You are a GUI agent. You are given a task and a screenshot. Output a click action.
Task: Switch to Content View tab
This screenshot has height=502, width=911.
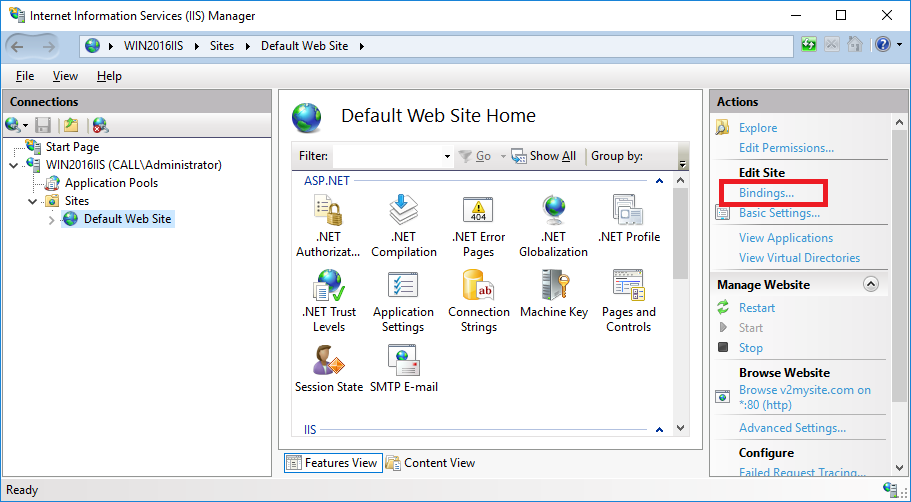click(431, 463)
